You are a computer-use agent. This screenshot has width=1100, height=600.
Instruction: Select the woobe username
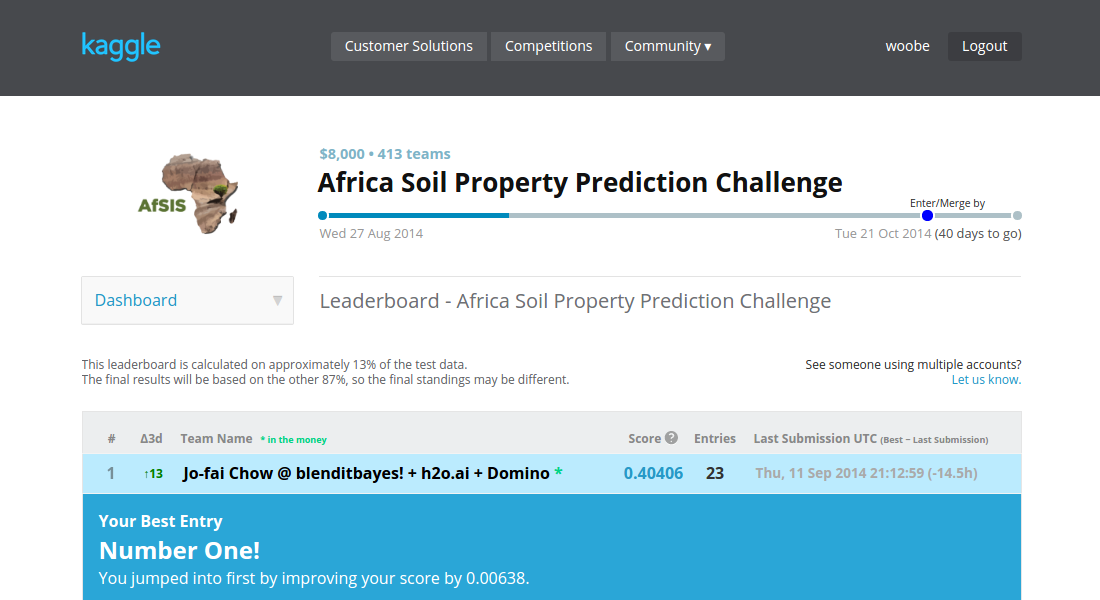(x=907, y=46)
